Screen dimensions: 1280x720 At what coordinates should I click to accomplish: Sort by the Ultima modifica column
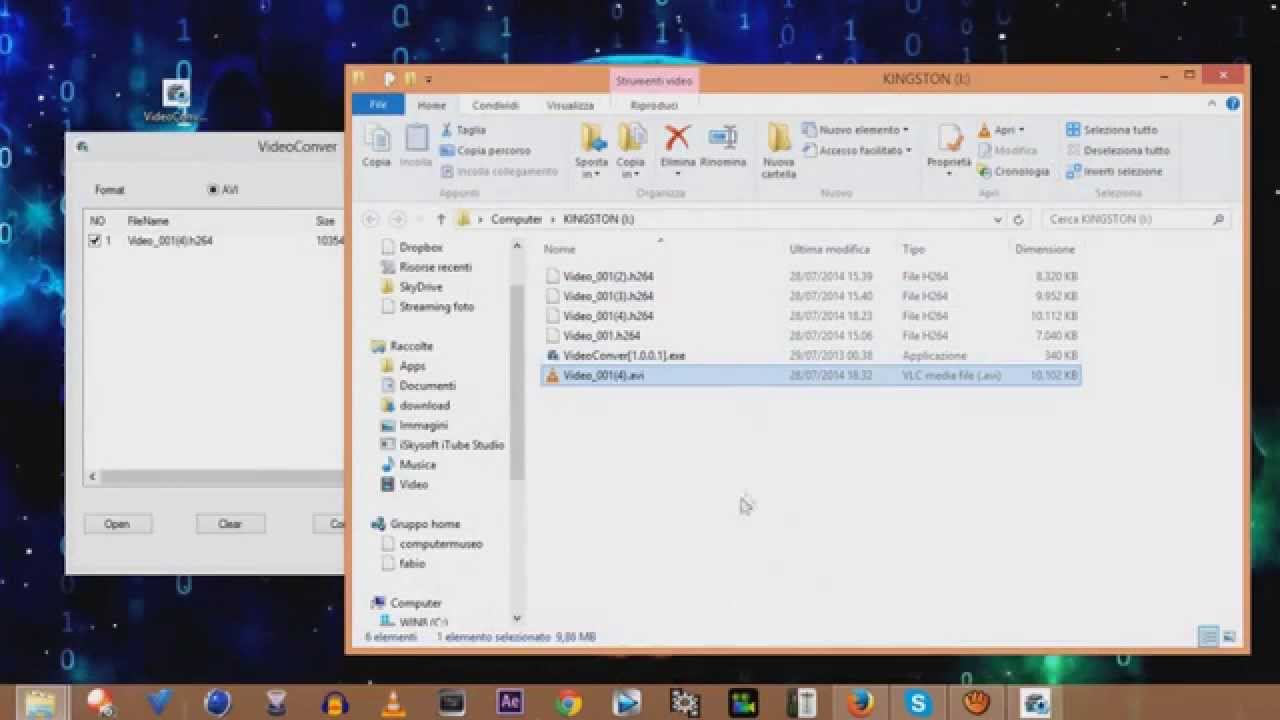click(829, 249)
